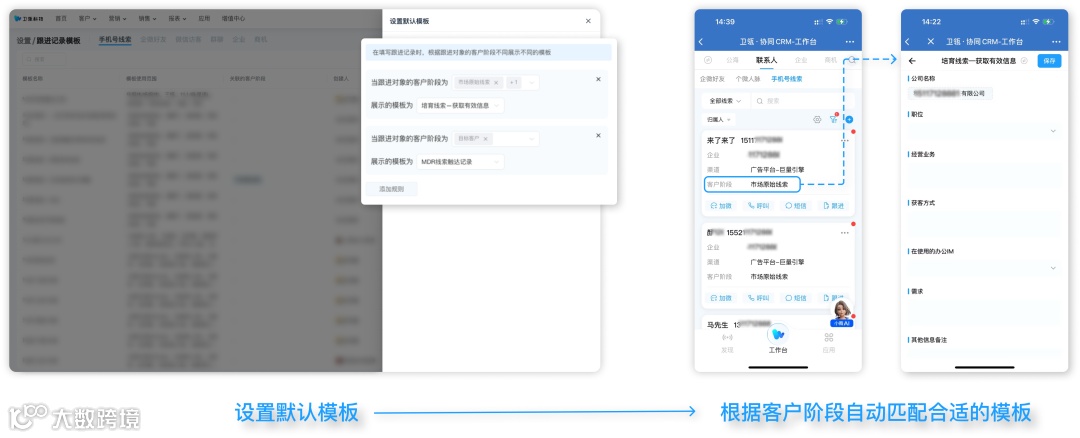The image size is (1080, 438).
Task: Go to 发现 in bottom navigation
Action: click(727, 342)
